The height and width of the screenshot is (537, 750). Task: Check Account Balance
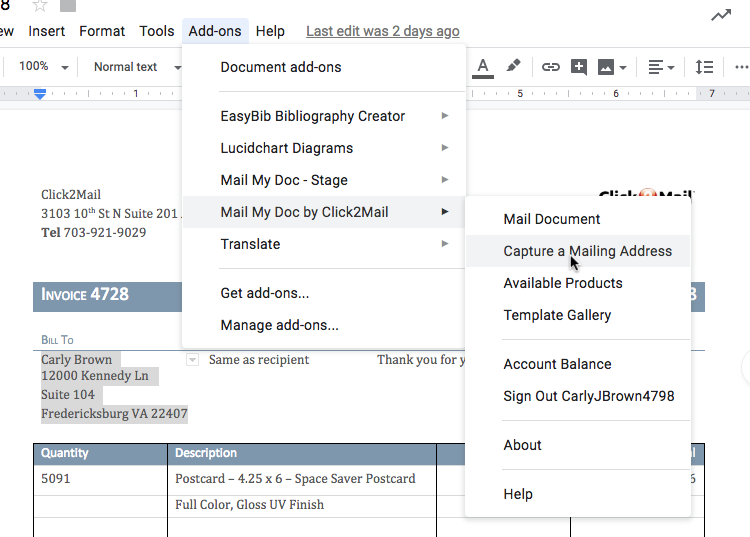578,364
